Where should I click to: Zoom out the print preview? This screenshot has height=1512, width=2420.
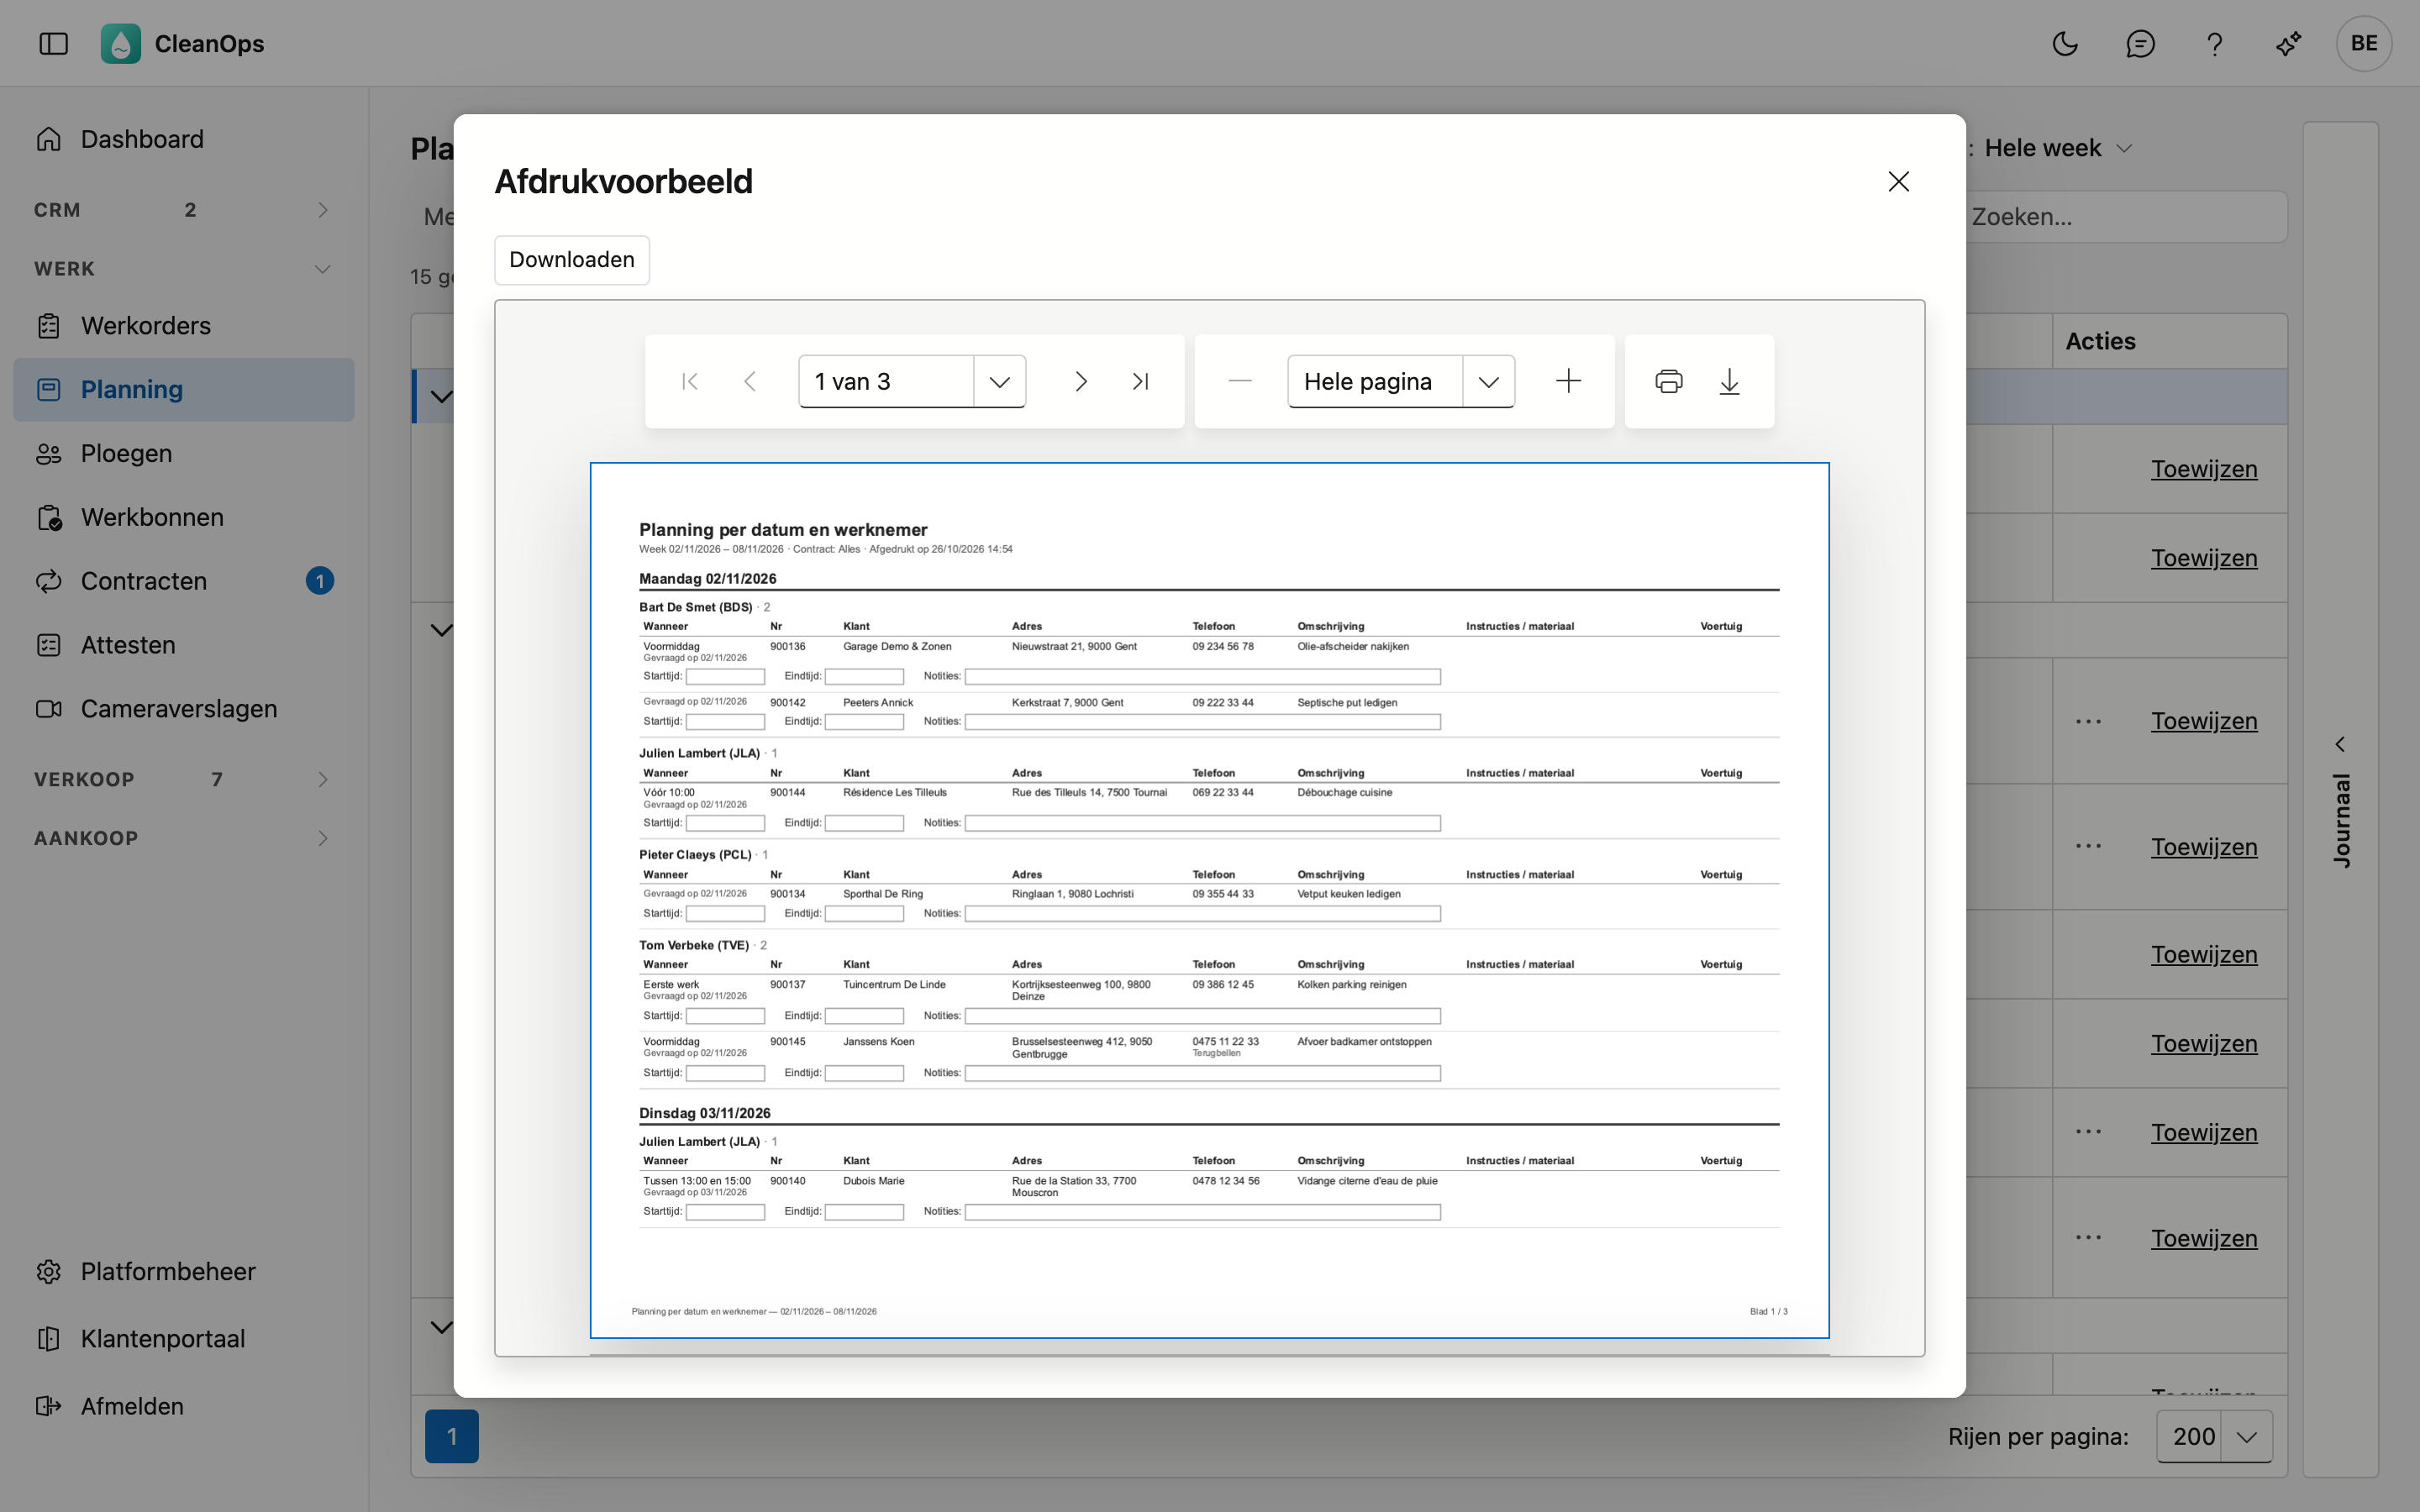point(1240,381)
